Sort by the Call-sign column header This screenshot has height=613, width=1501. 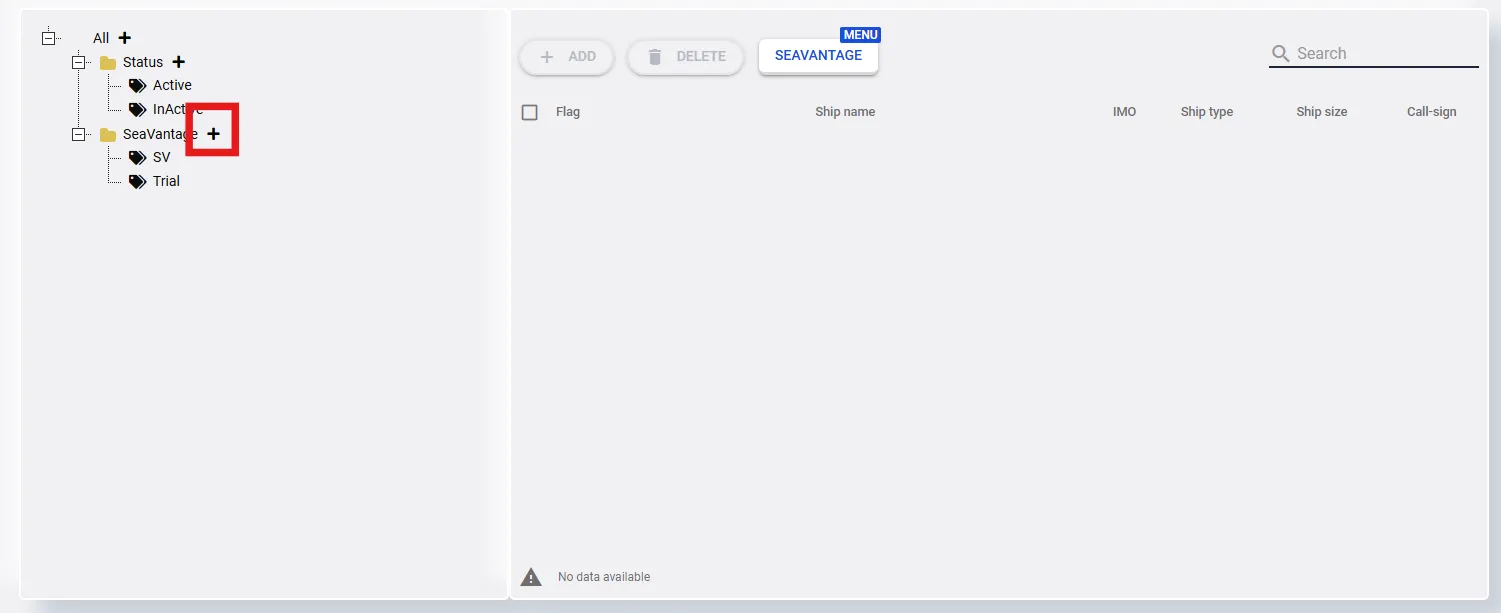pos(1432,112)
